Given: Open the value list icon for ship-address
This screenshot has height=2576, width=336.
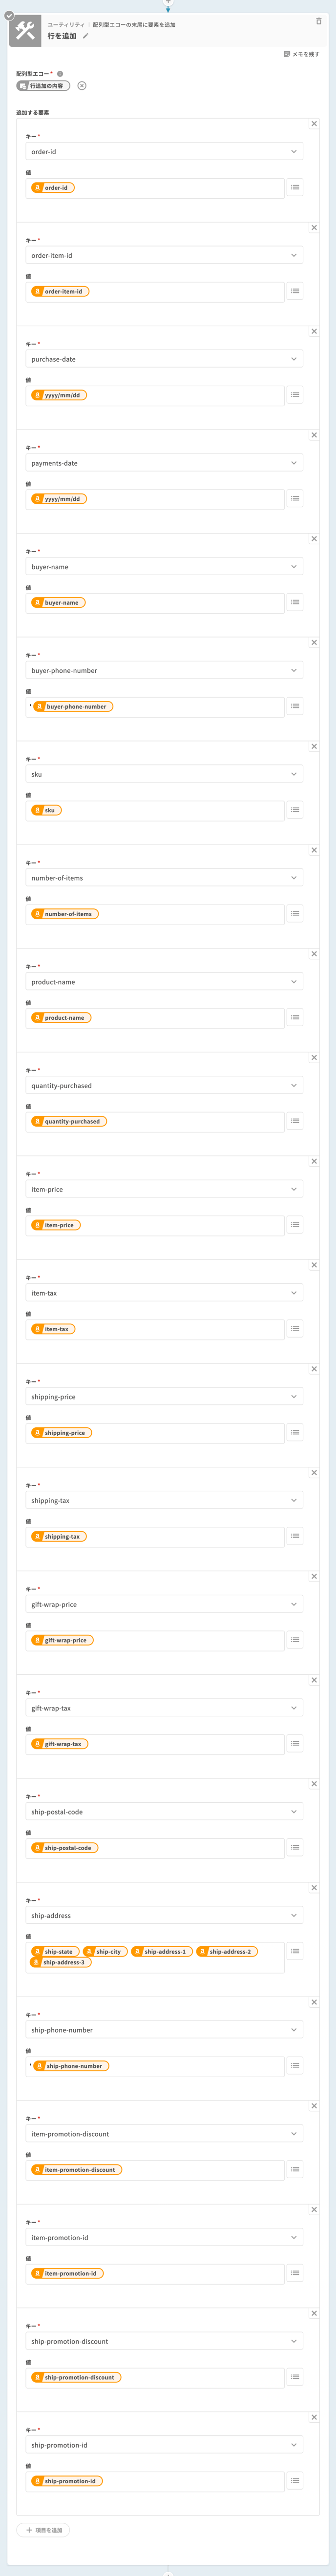Looking at the screenshot, I should point(295,1951).
